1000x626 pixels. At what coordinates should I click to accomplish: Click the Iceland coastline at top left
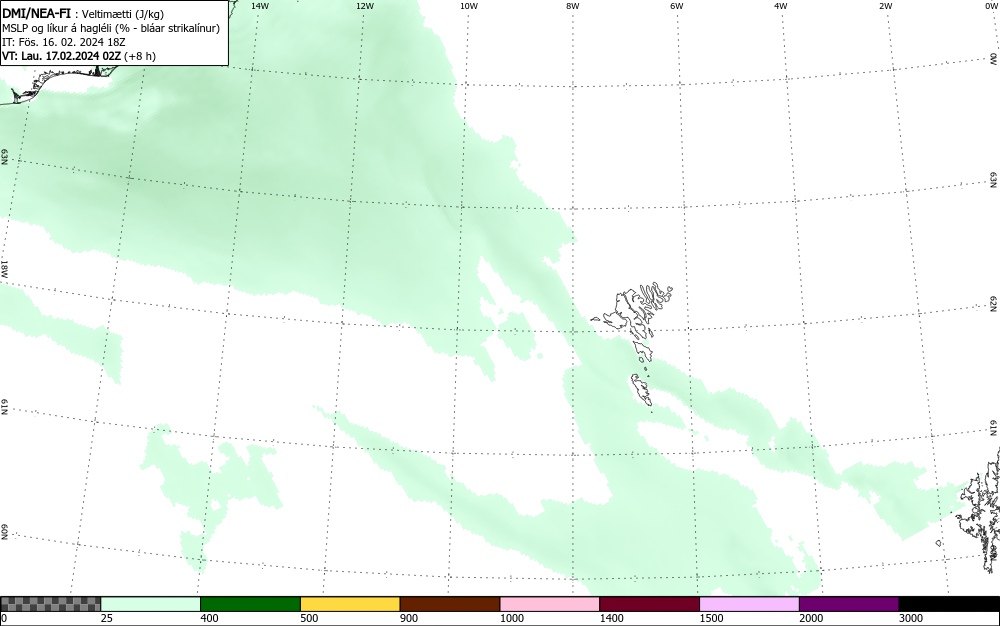[57, 83]
